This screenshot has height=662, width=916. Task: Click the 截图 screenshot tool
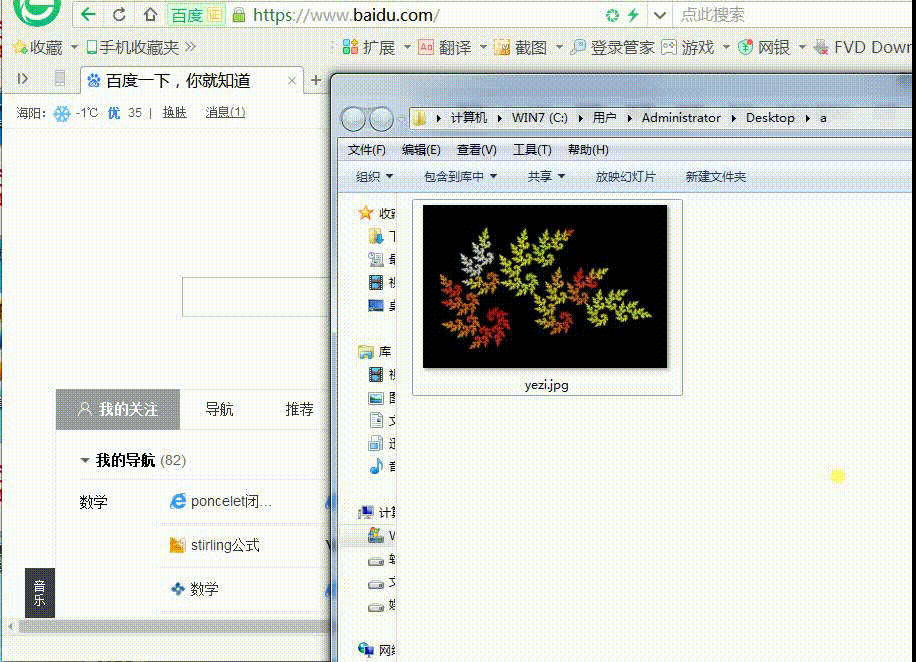521,47
